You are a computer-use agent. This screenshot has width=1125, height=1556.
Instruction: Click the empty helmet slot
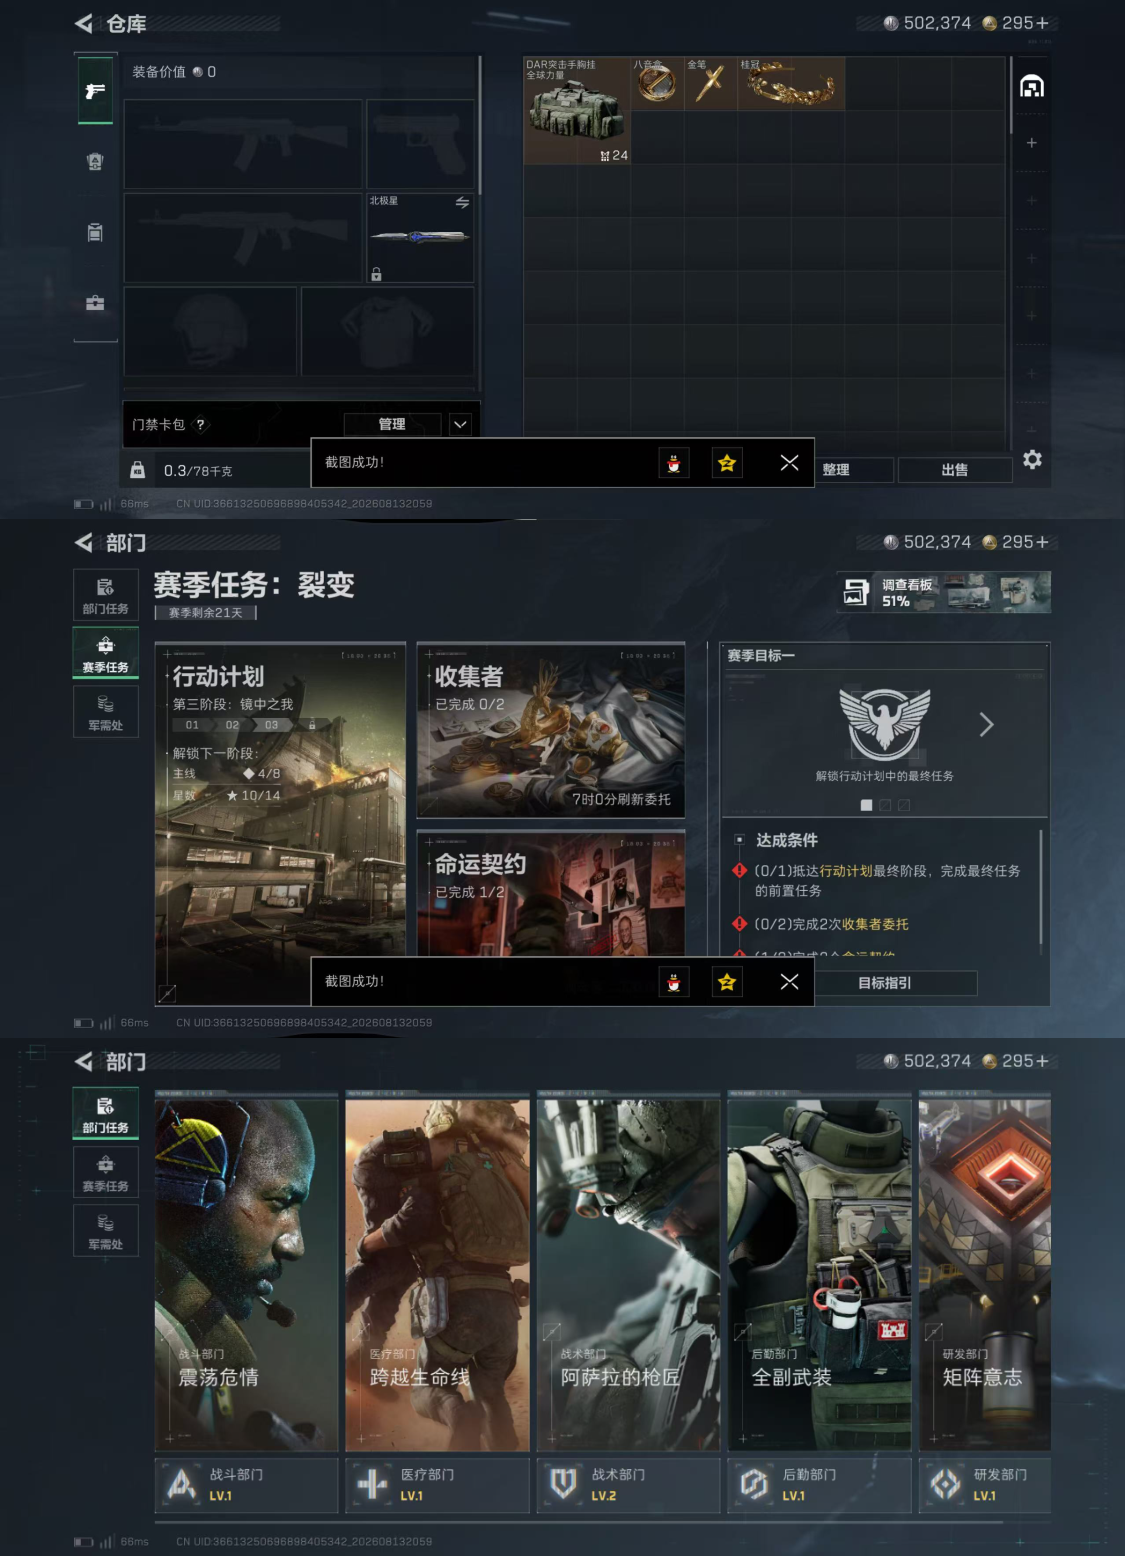(210, 331)
